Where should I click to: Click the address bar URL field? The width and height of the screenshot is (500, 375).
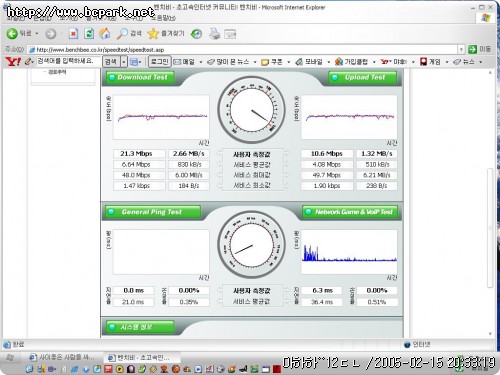247,50
